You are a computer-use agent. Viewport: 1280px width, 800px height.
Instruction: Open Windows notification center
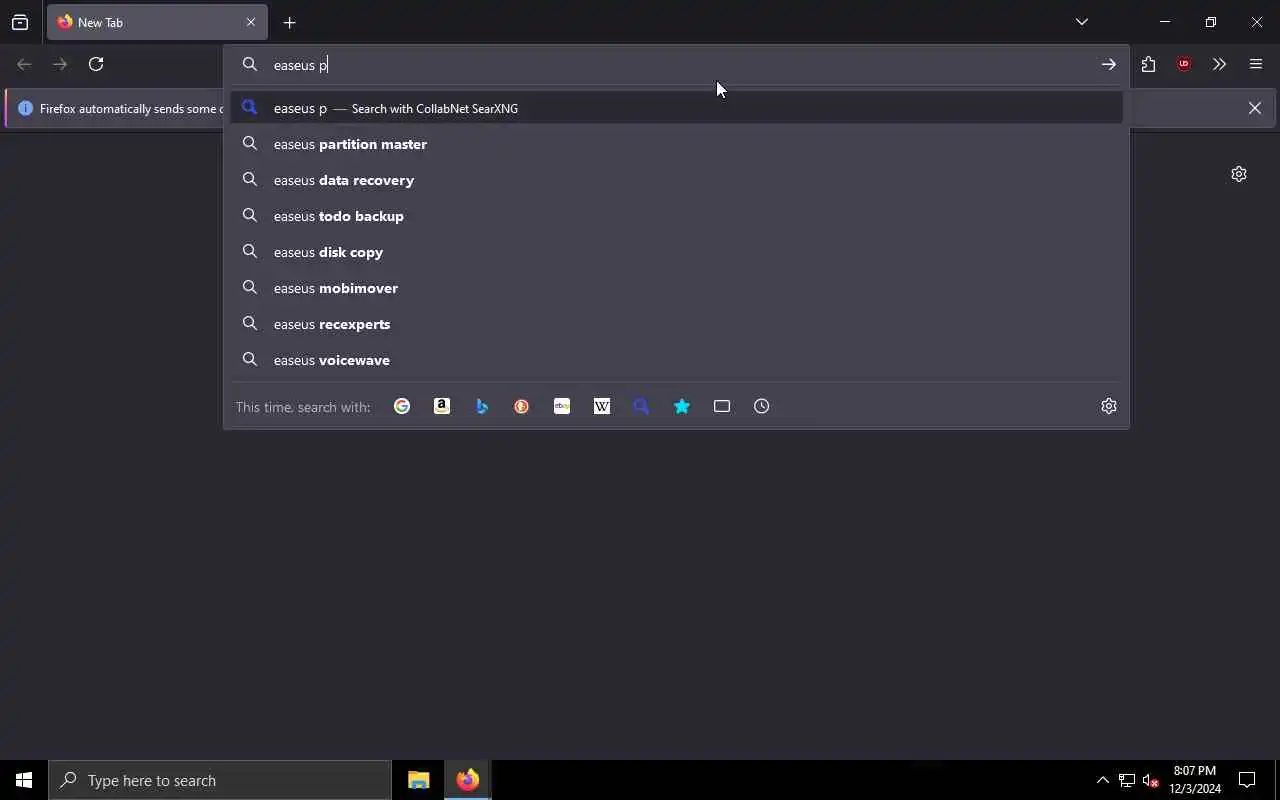click(x=1247, y=780)
